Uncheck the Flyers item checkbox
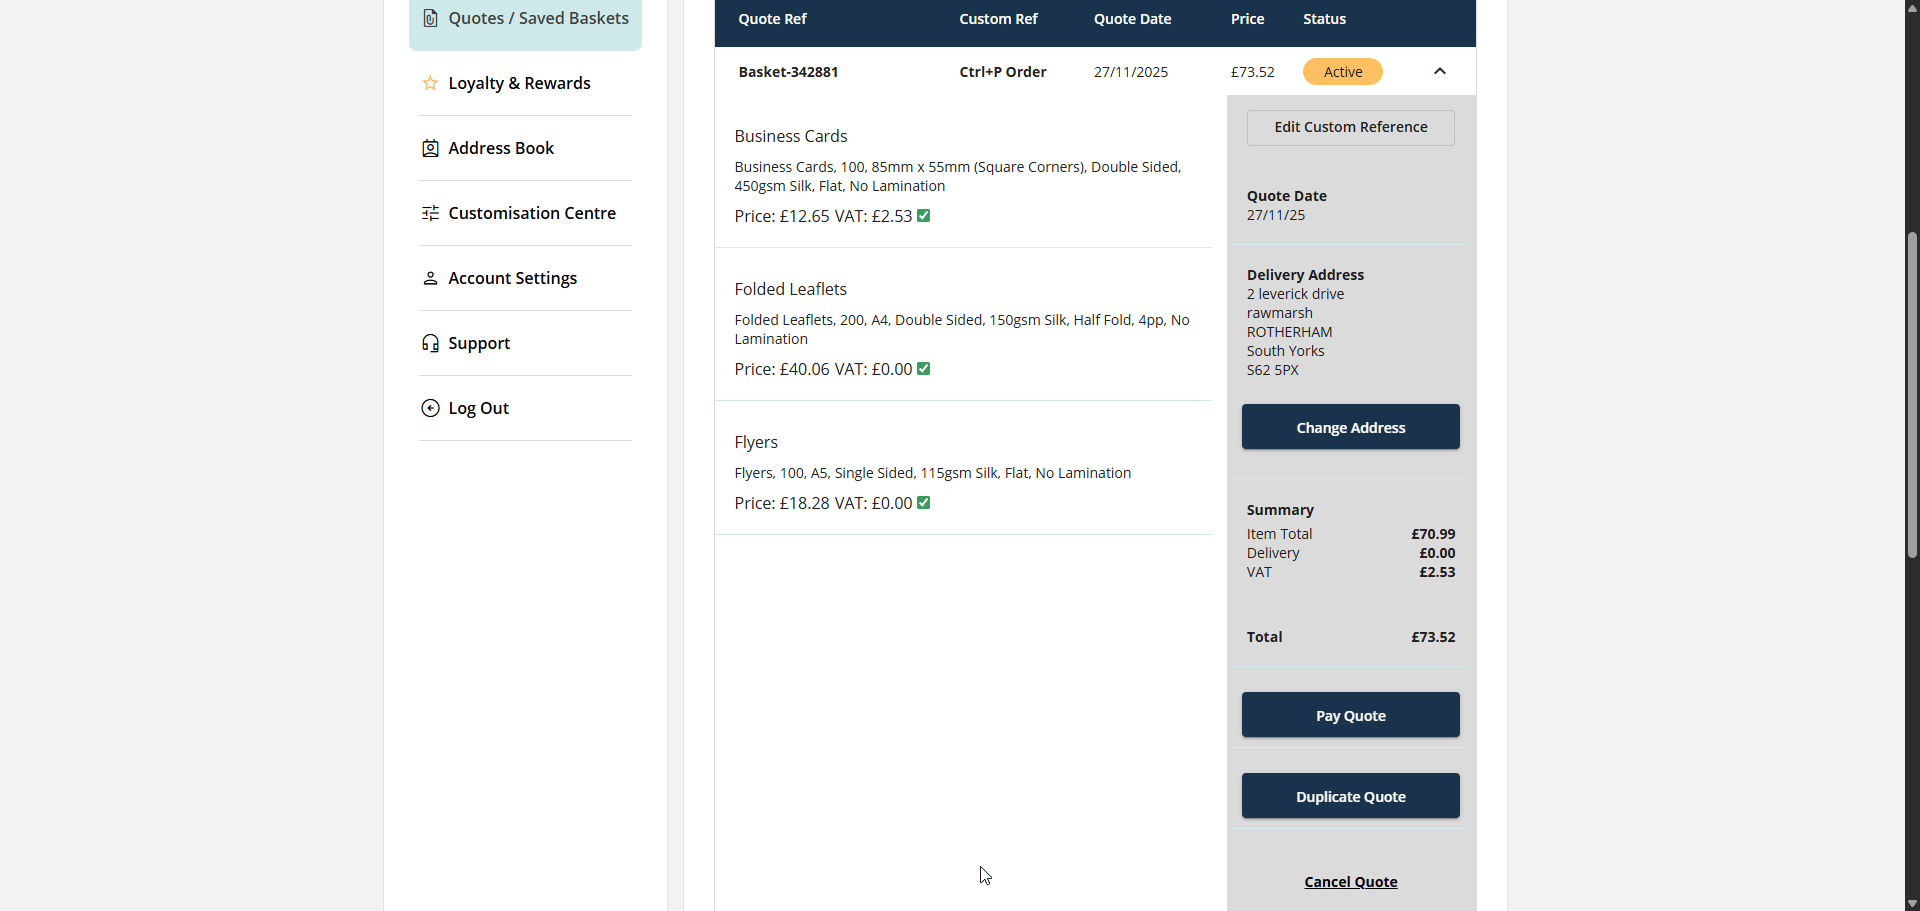 tap(924, 503)
